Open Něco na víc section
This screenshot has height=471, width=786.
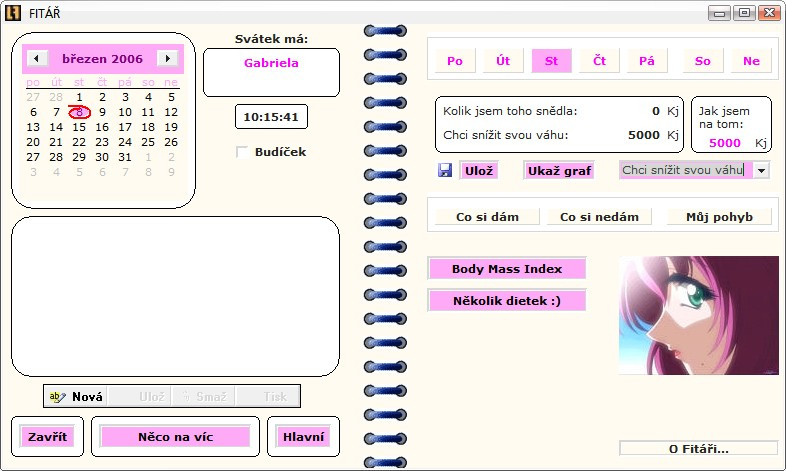tap(175, 436)
